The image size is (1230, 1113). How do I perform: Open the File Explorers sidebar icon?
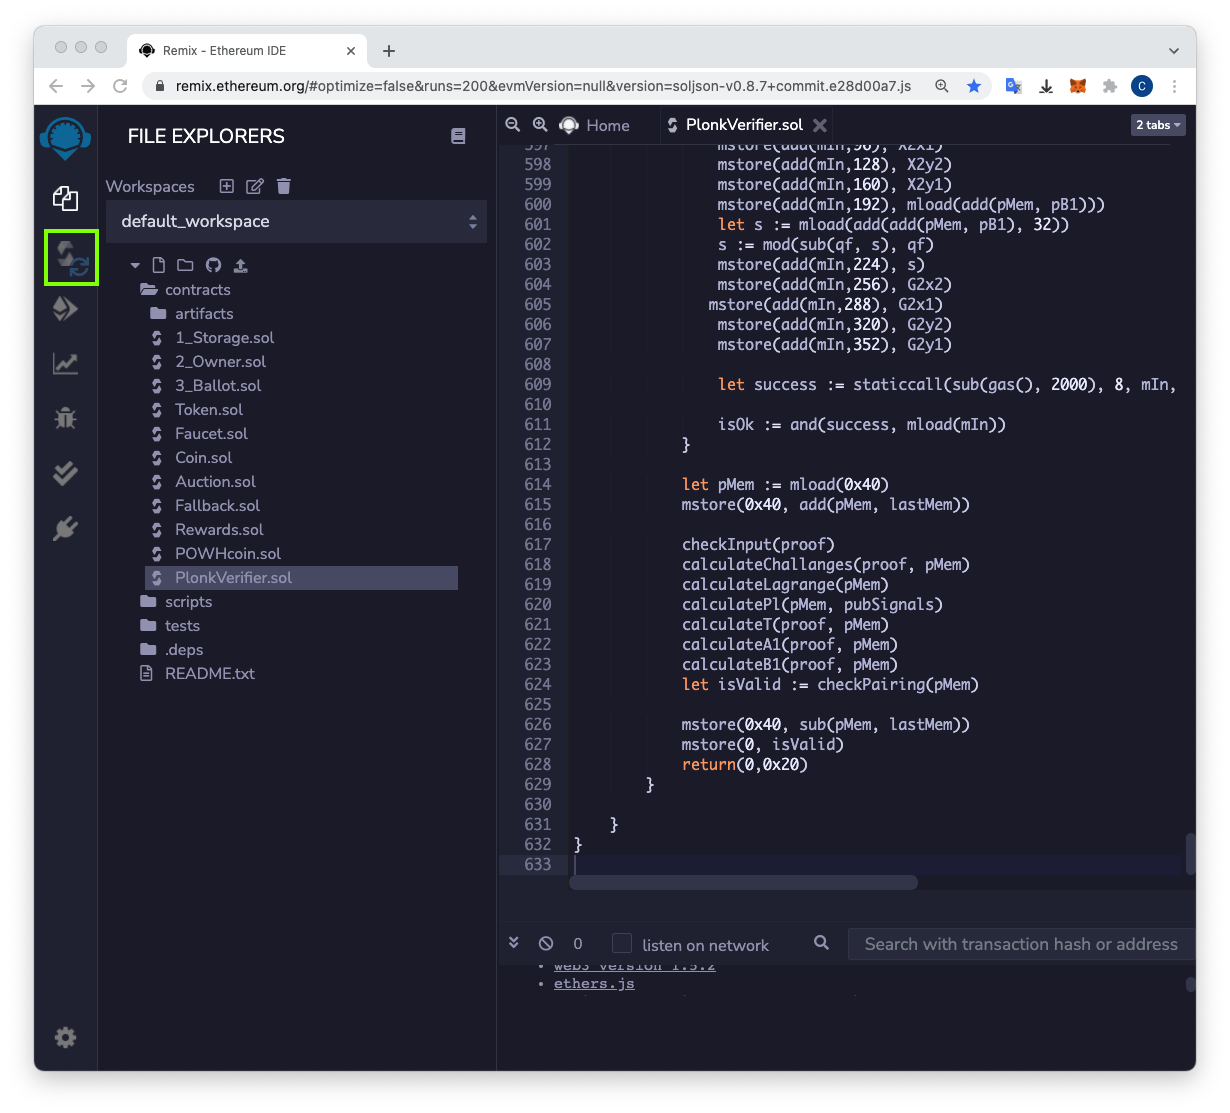pos(65,198)
